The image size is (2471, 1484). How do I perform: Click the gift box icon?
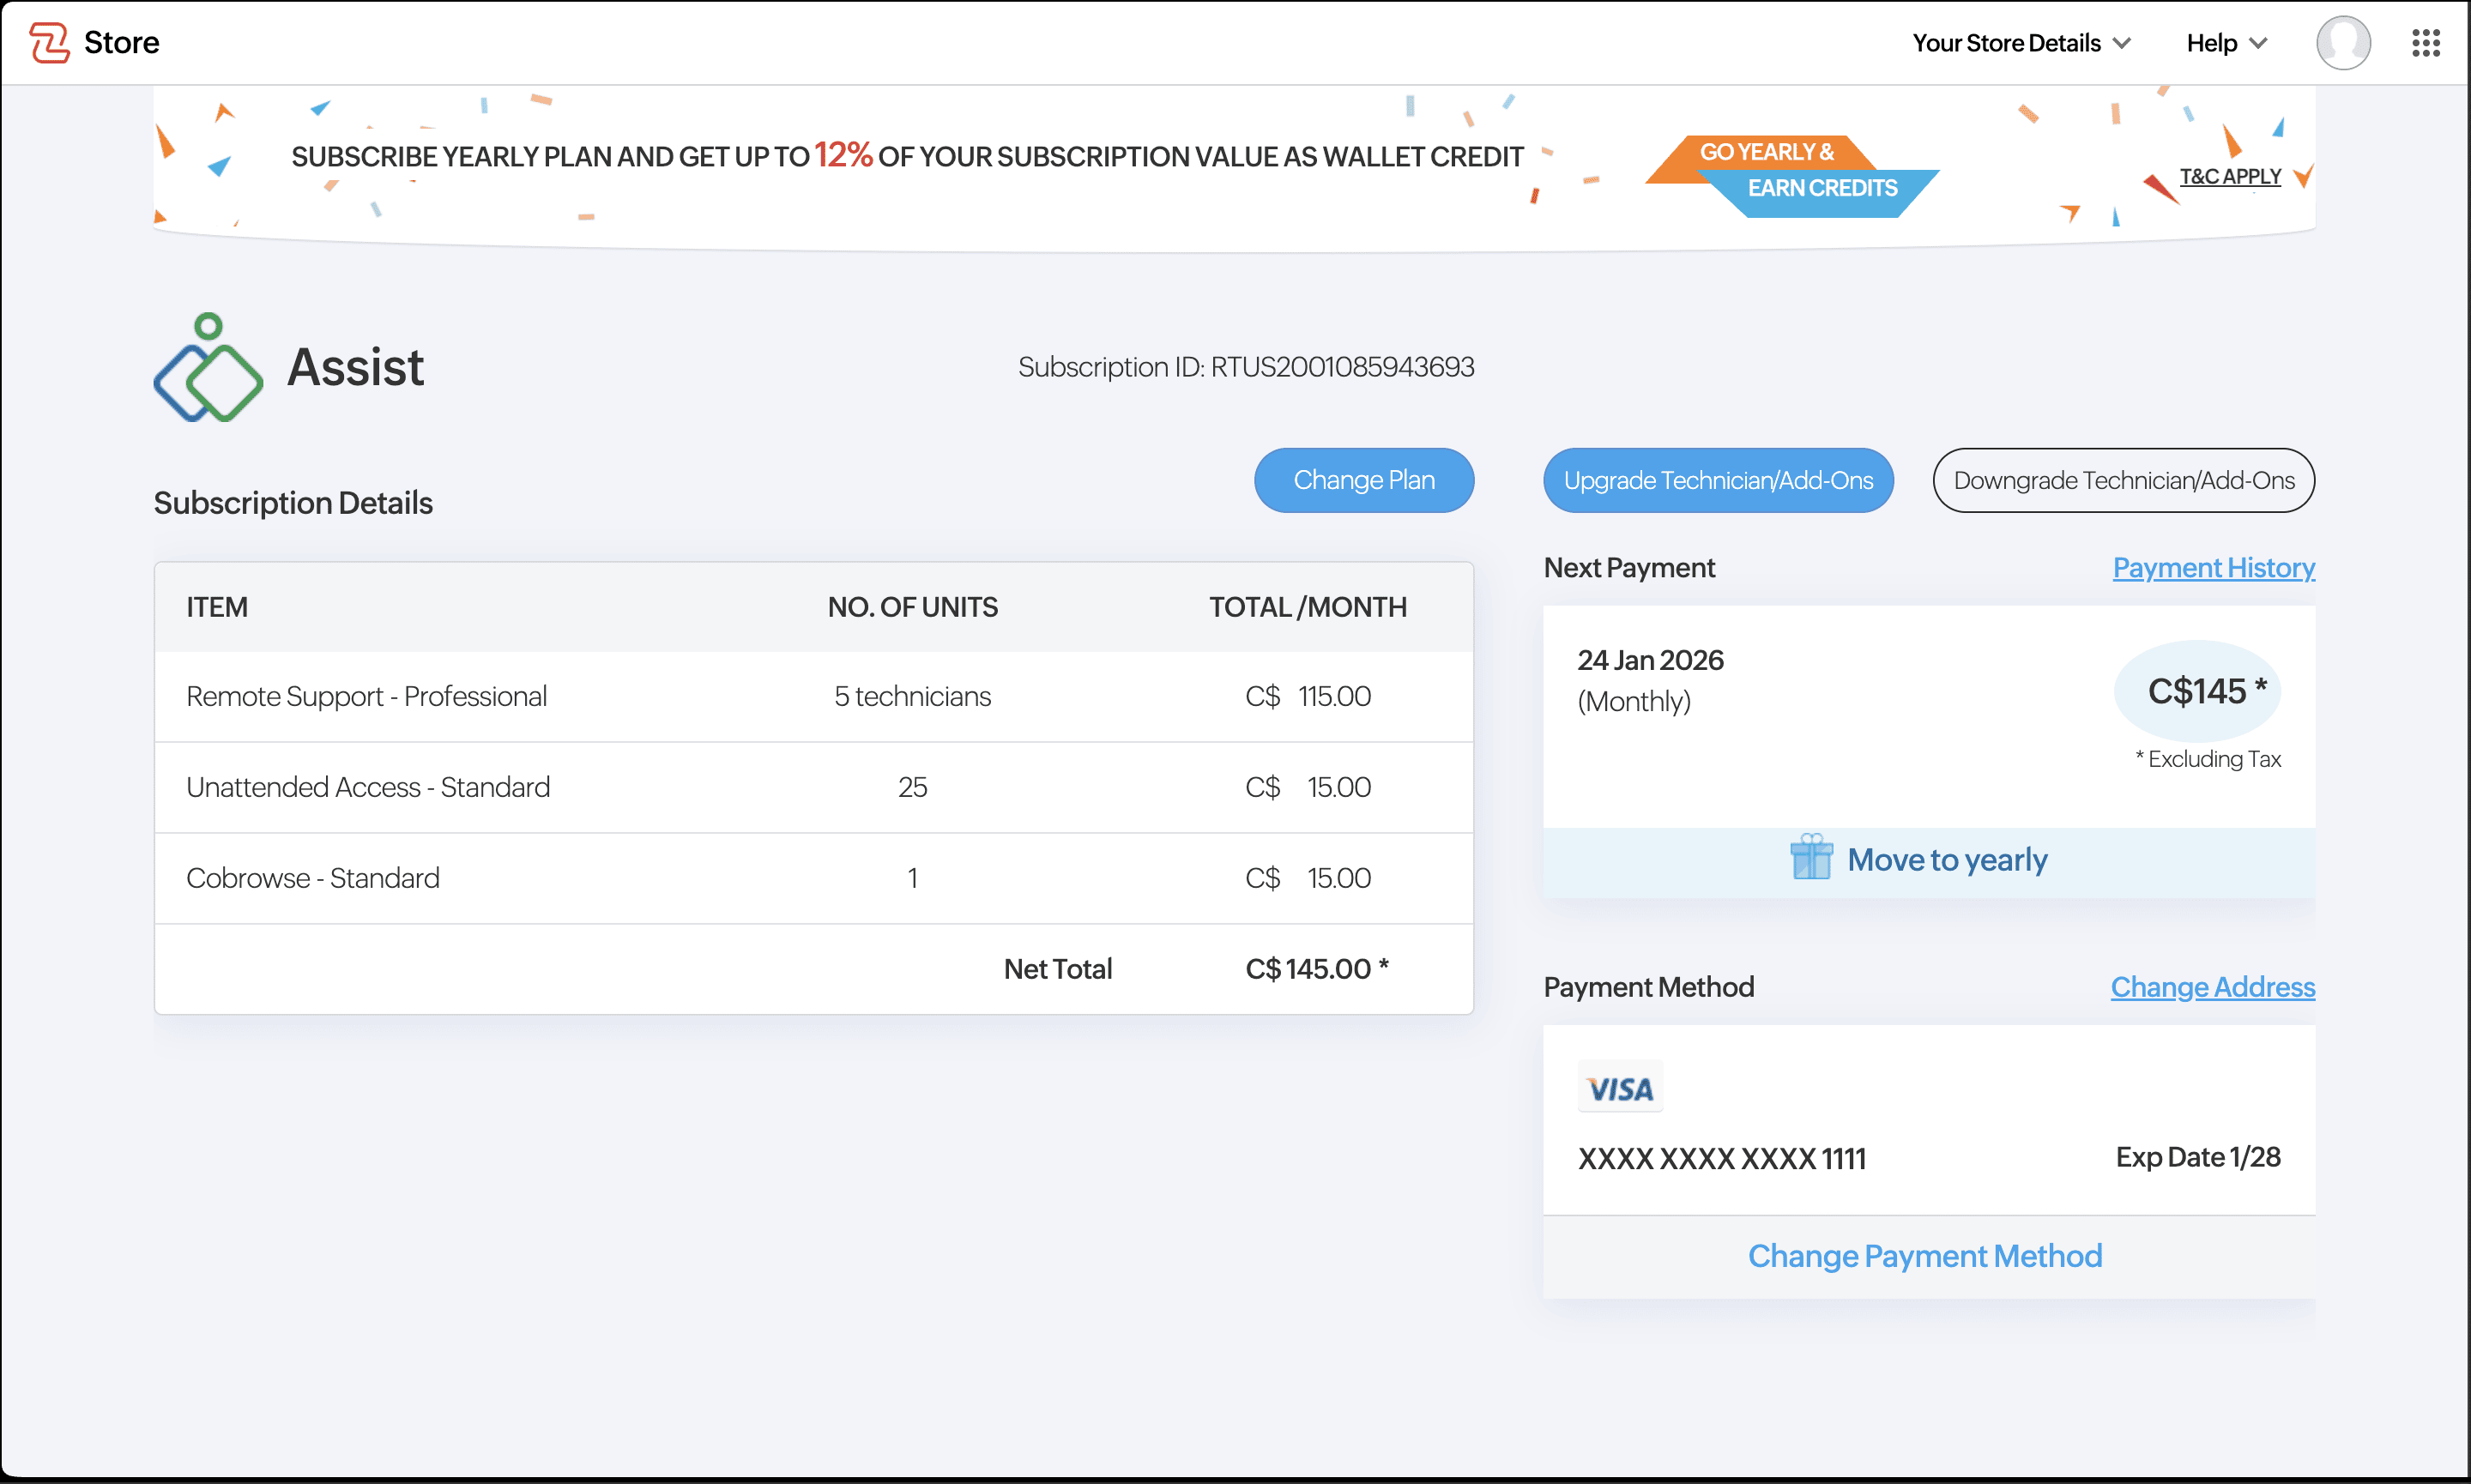pos(1810,858)
